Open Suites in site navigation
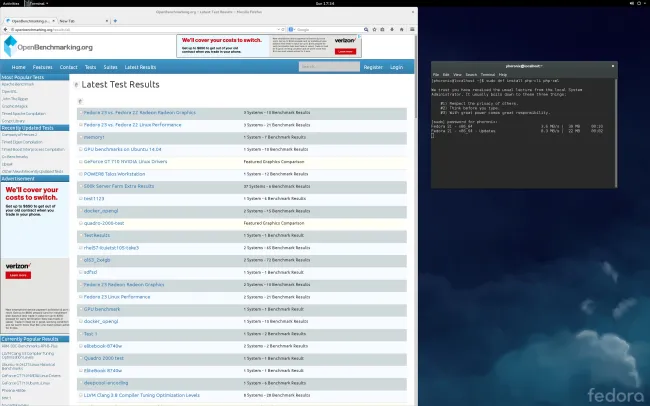The image size is (650, 406). 110,67
